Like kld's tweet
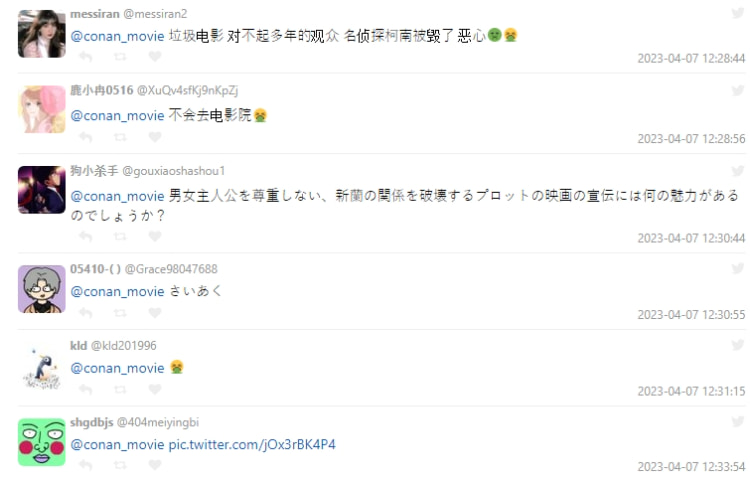 point(154,389)
